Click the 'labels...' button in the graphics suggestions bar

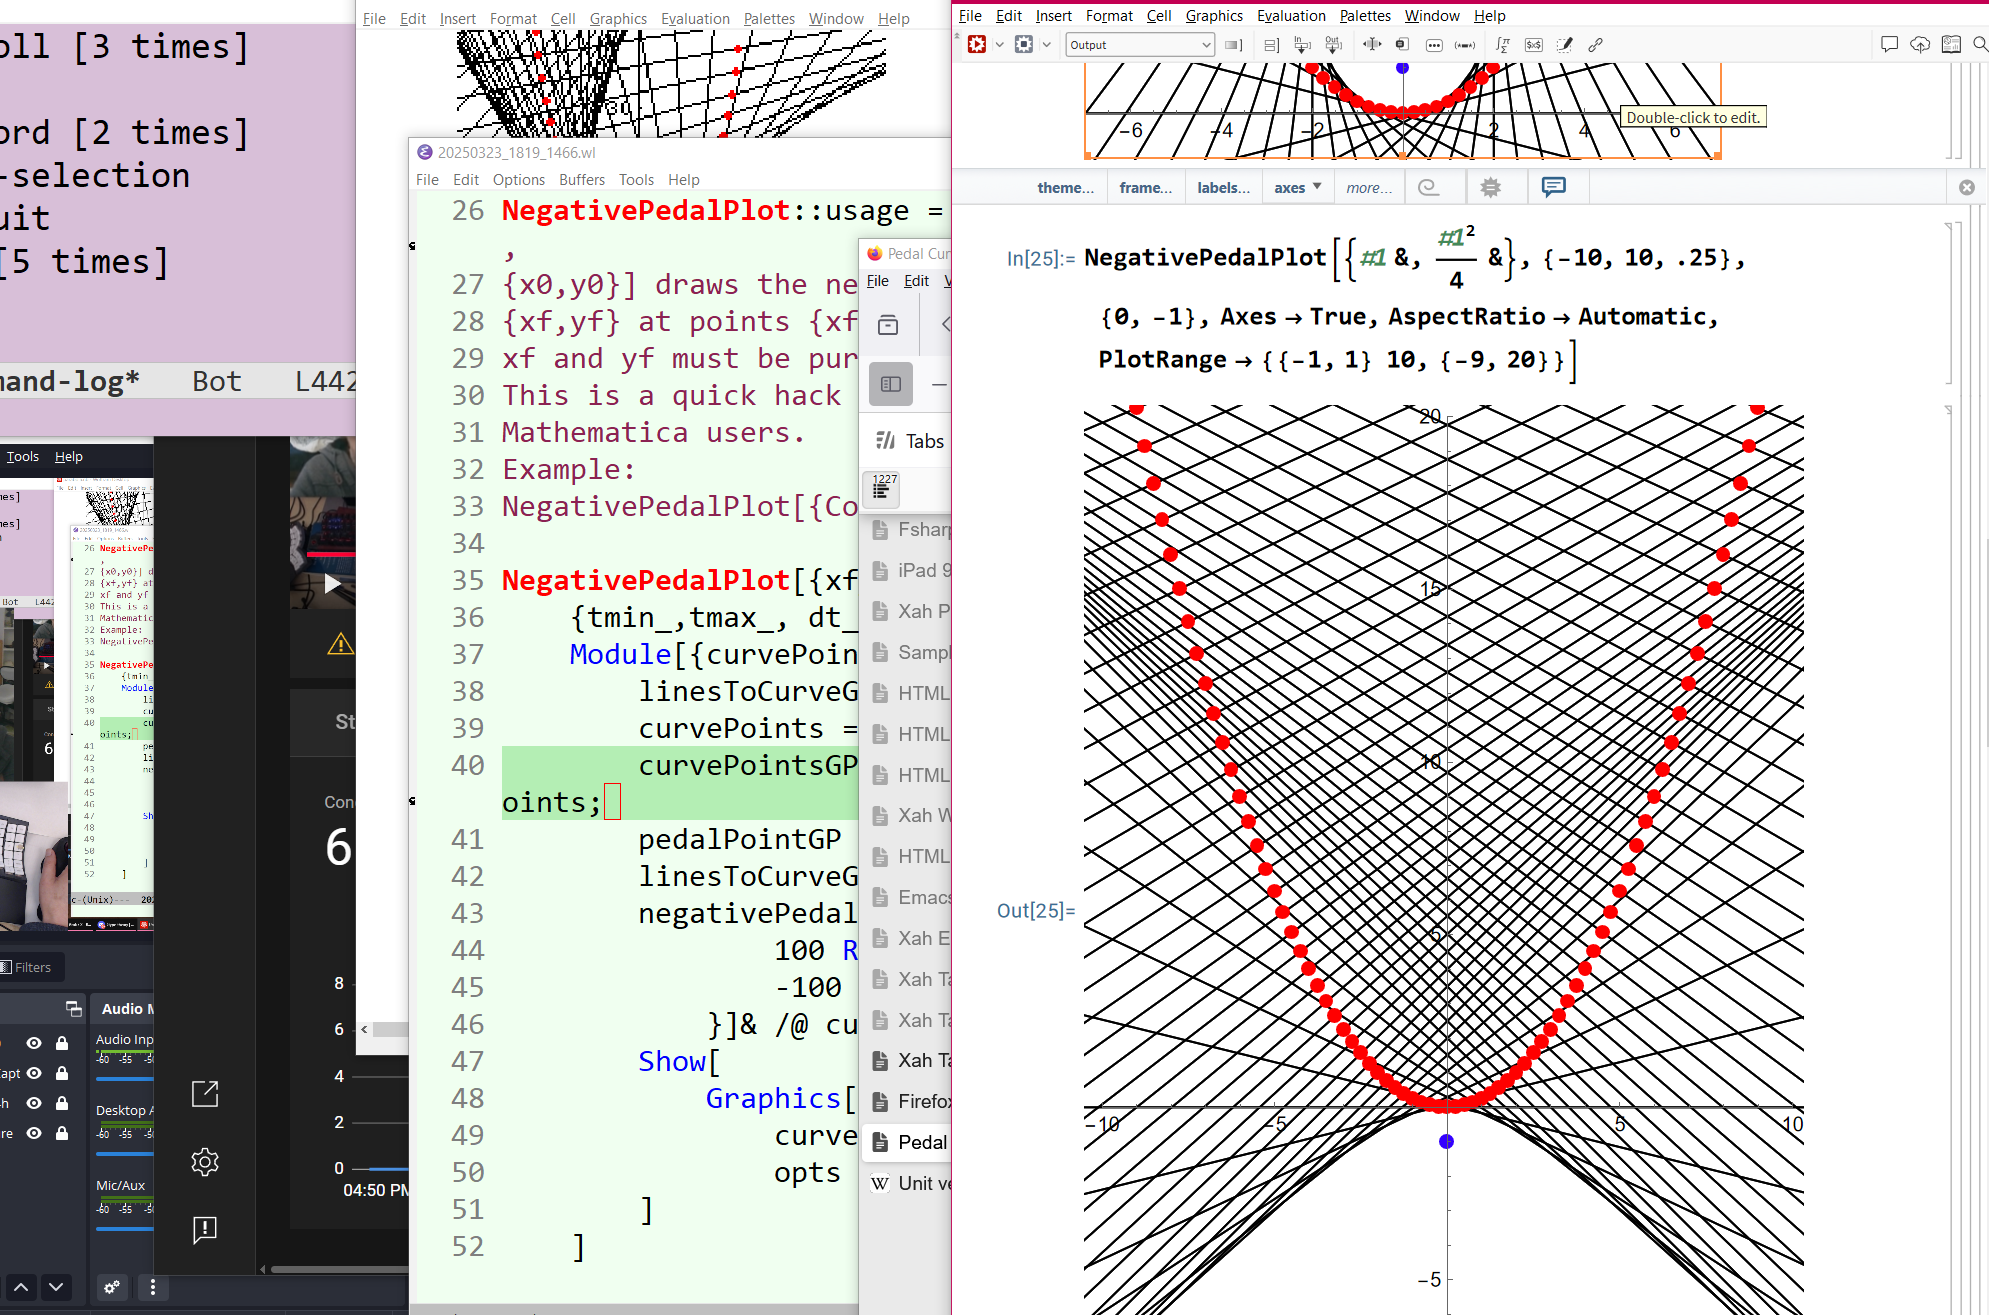pos(1223,187)
